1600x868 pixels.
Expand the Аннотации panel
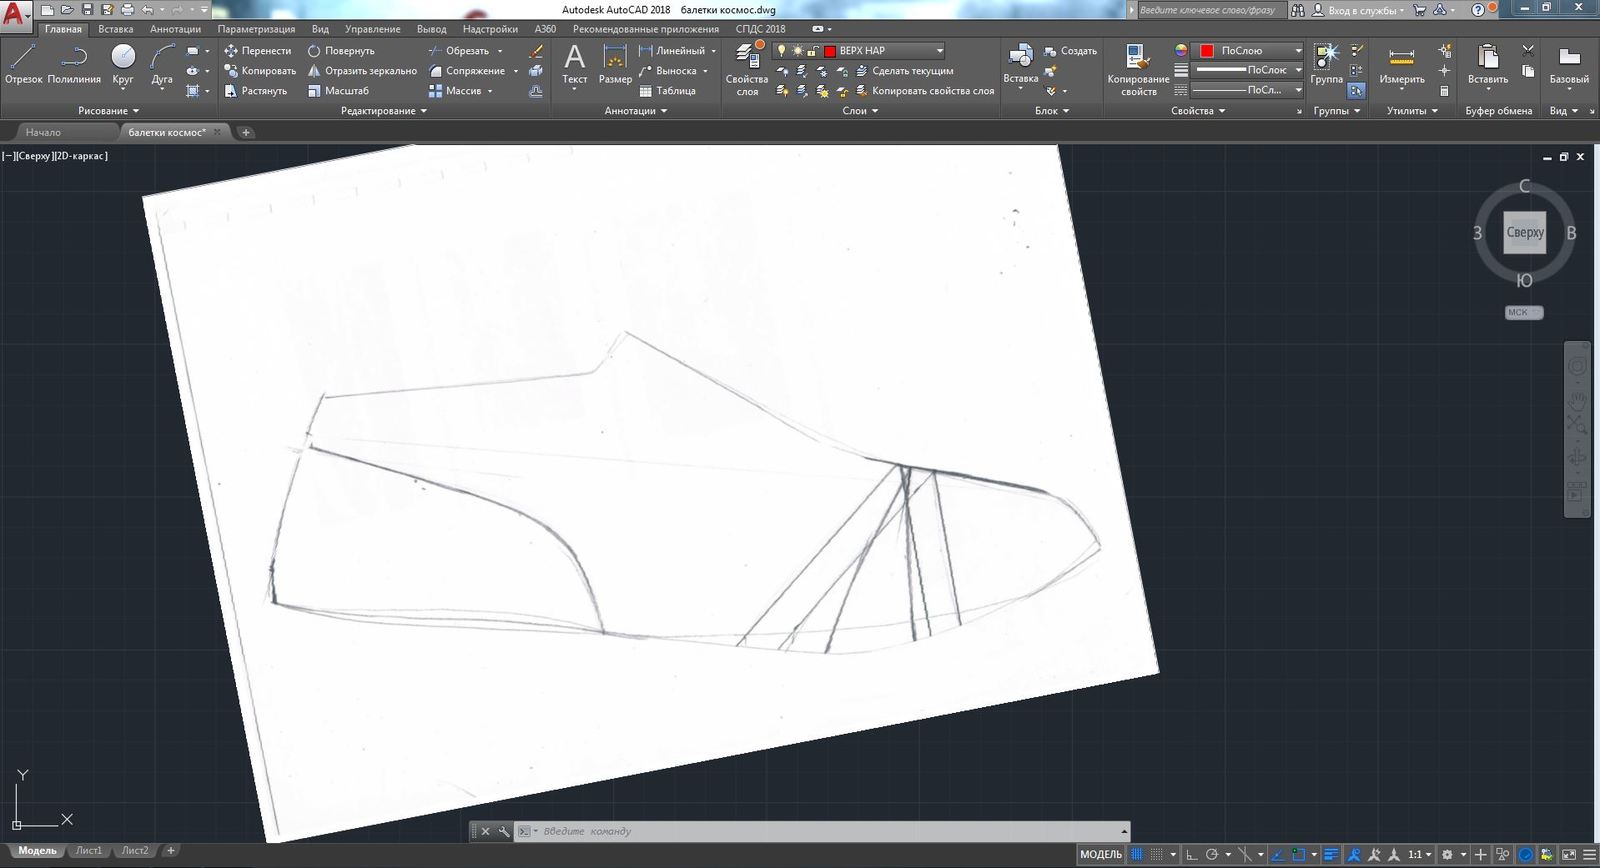pos(636,111)
